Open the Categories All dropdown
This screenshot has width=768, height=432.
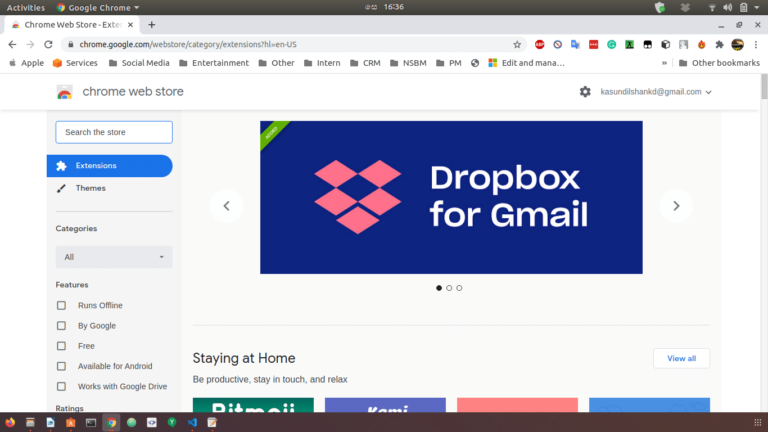pos(114,257)
